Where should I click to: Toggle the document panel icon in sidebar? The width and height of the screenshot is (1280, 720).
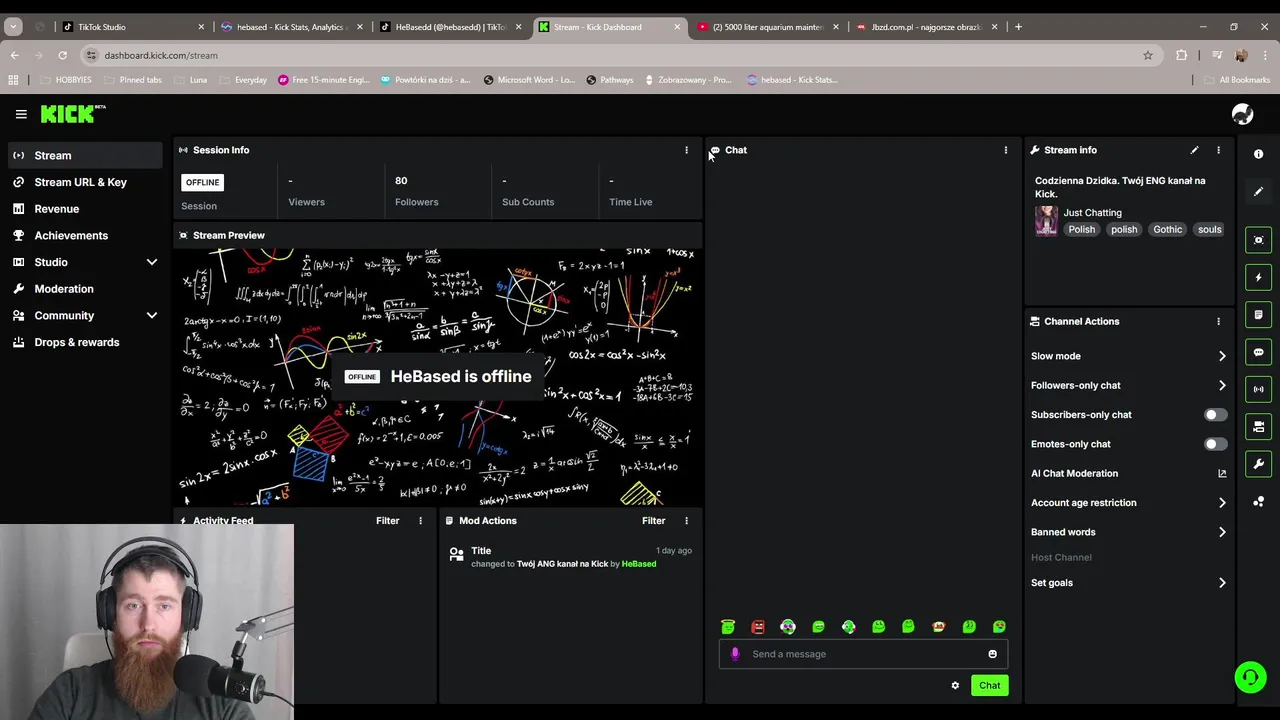(x=1258, y=314)
